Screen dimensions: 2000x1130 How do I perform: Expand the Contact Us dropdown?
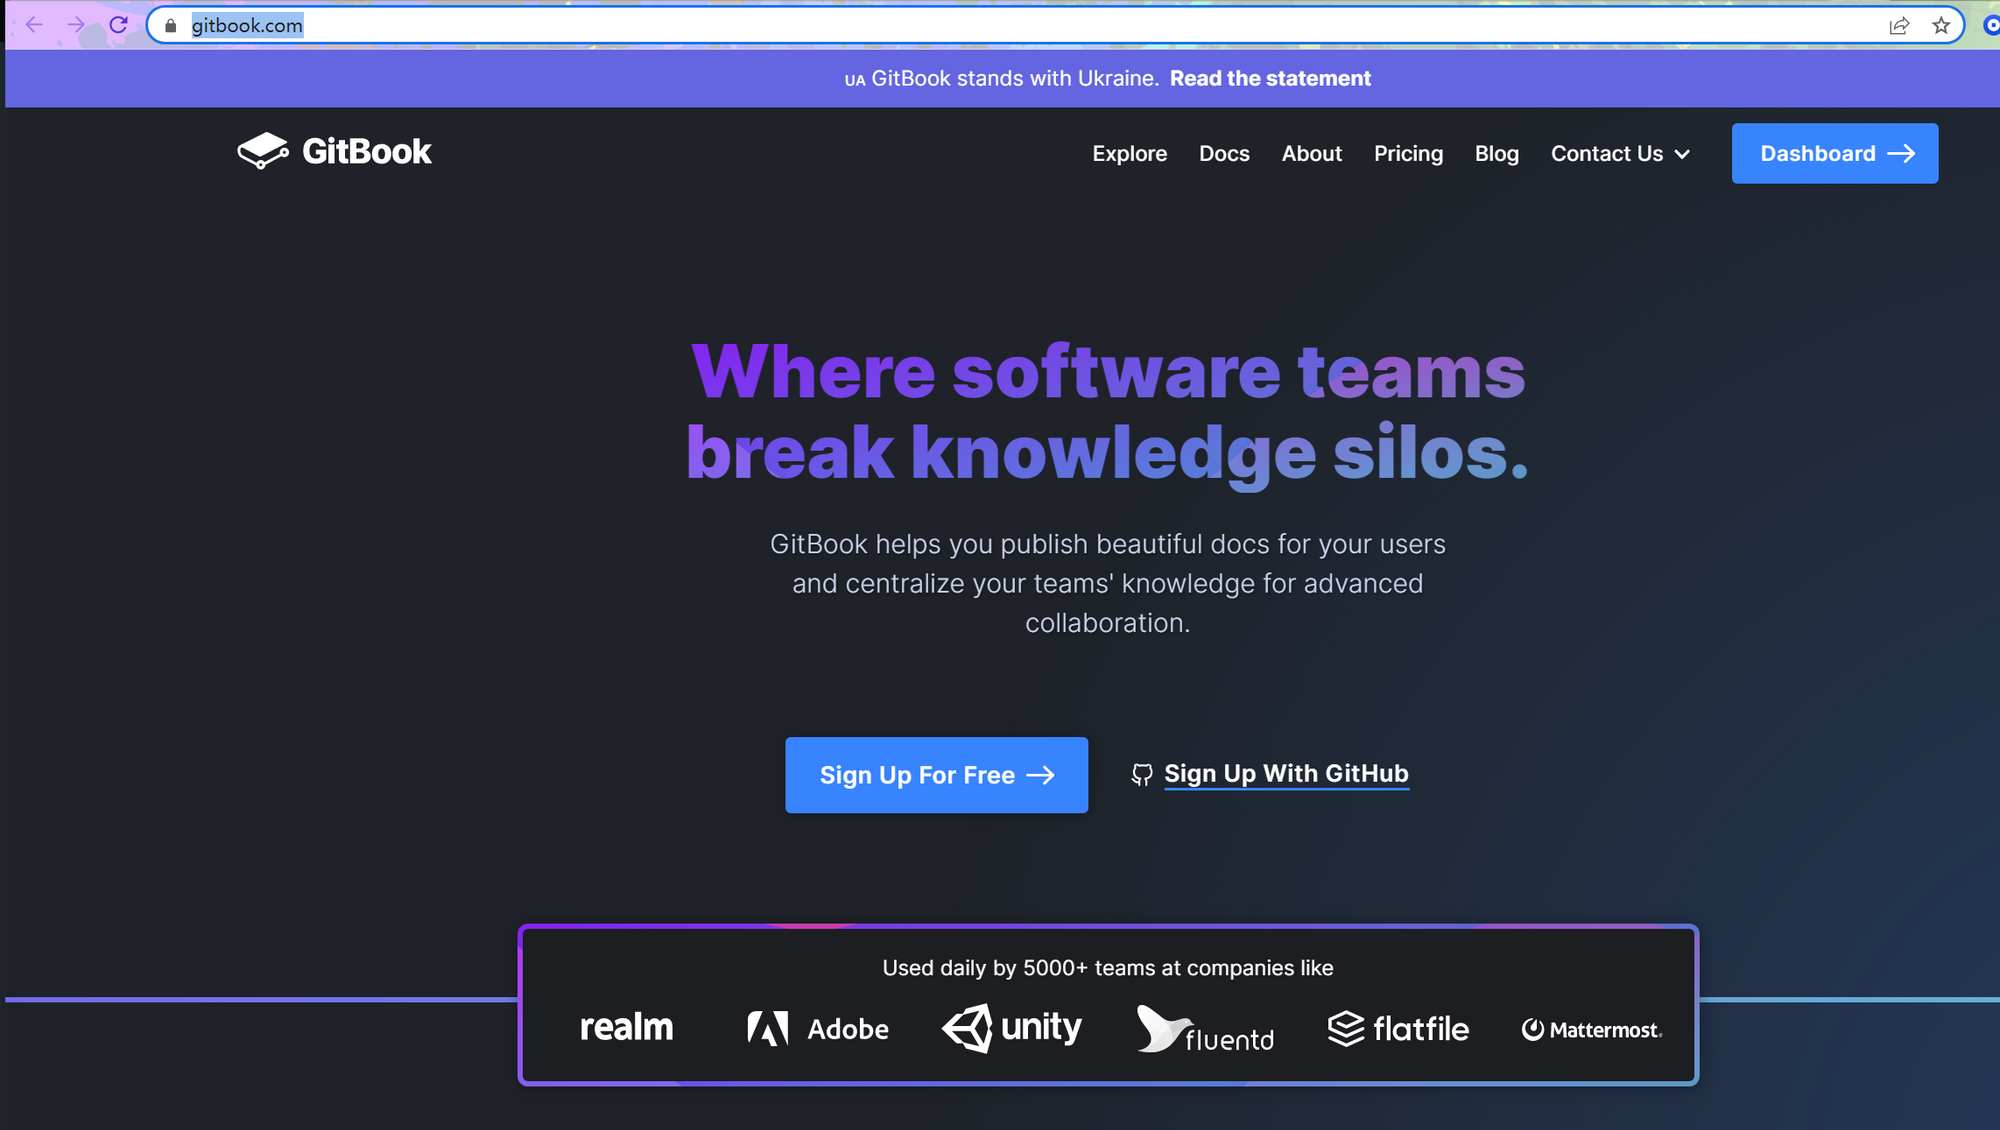click(1620, 154)
